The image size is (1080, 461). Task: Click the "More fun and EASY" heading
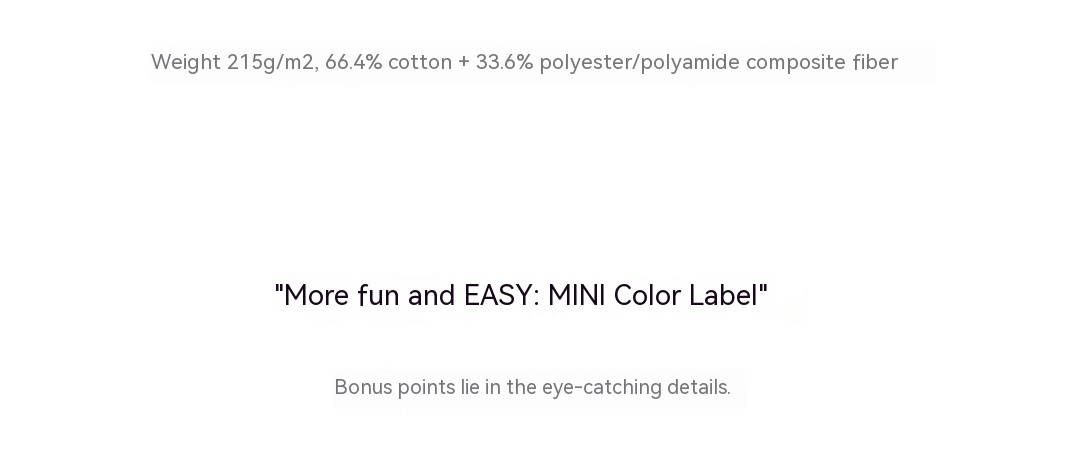521,296
